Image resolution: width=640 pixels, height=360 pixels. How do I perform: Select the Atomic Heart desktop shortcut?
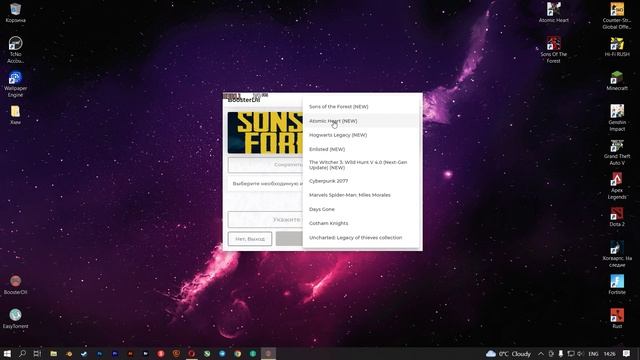click(x=553, y=13)
